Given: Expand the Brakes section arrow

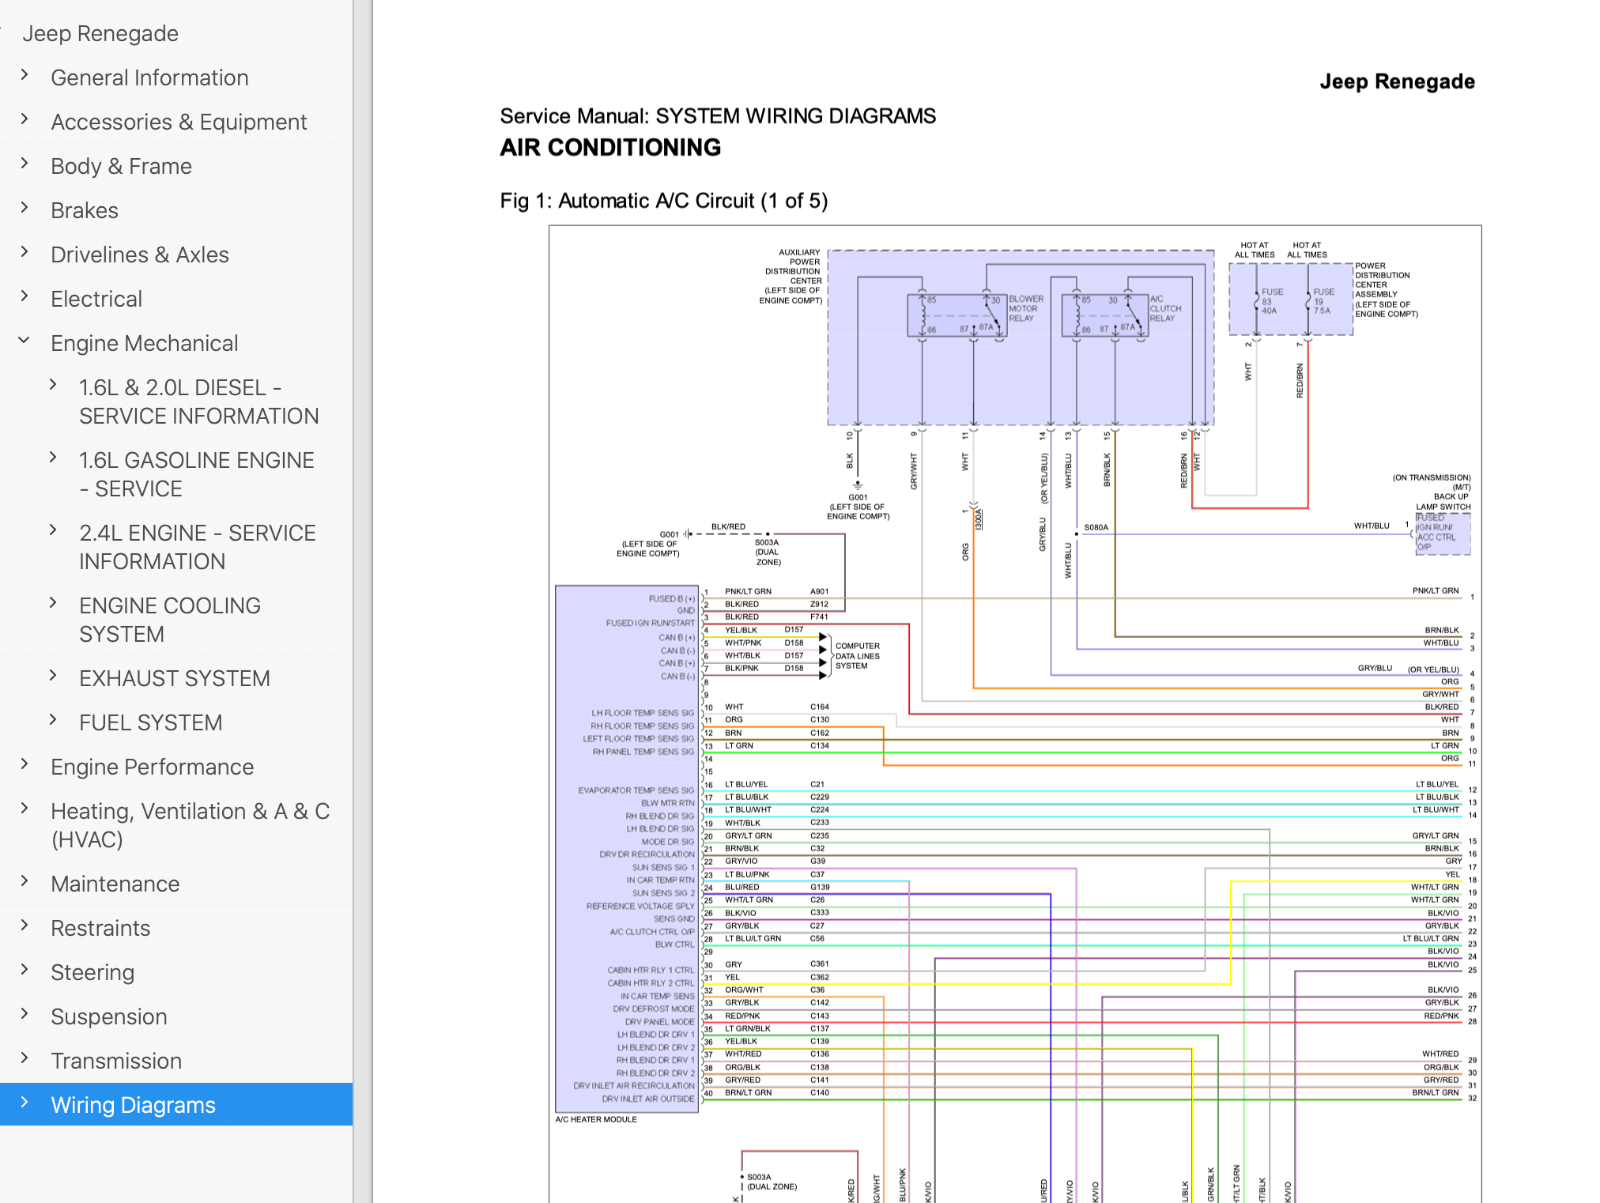Looking at the screenshot, I should point(25,208).
